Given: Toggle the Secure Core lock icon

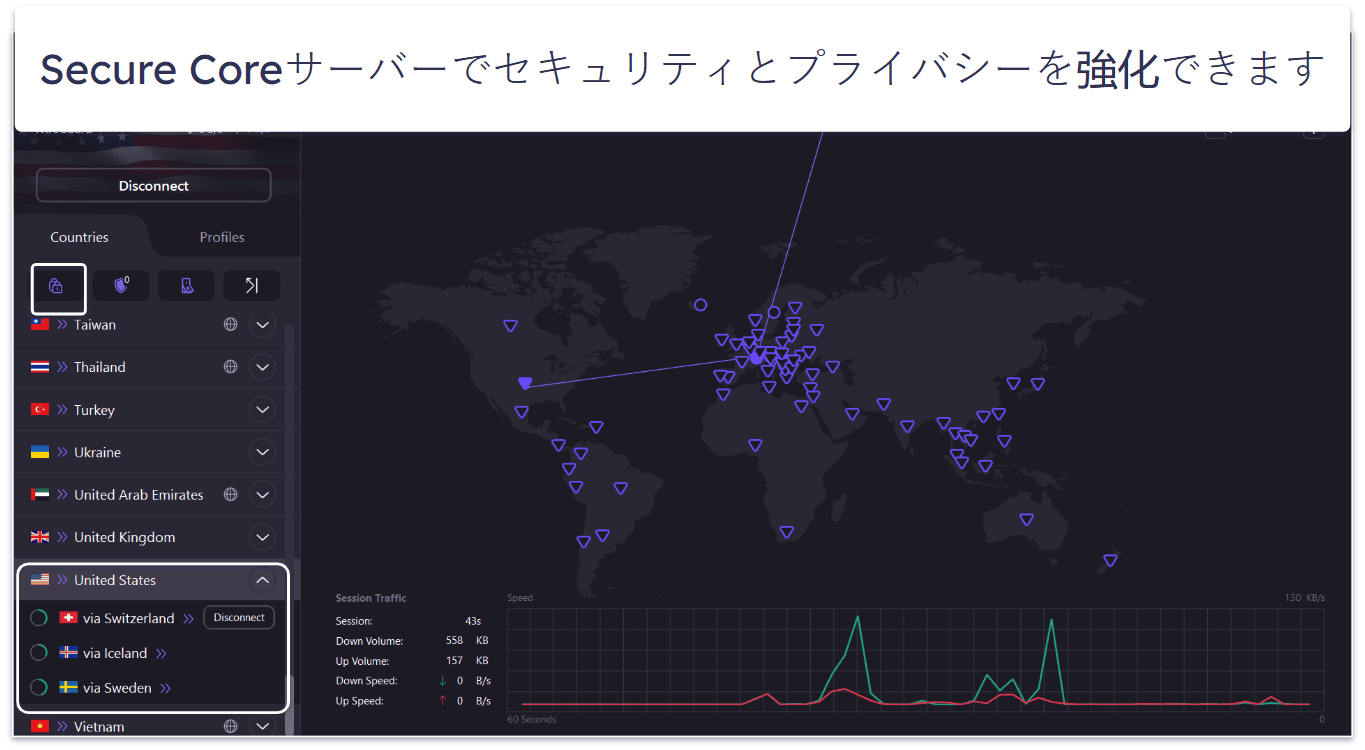Looking at the screenshot, I should pos(56,286).
